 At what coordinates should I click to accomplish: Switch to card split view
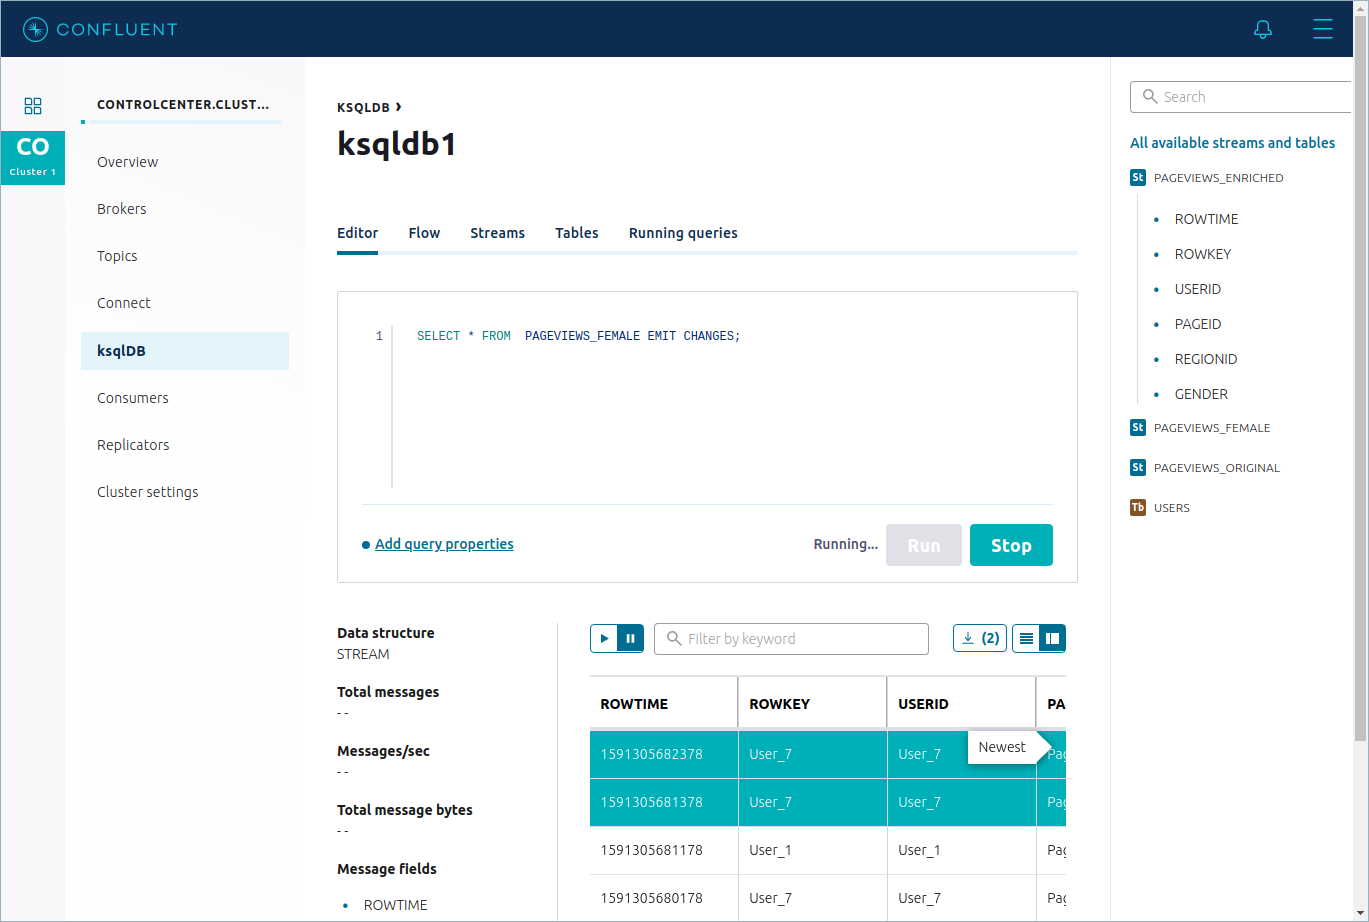[x=1052, y=638]
